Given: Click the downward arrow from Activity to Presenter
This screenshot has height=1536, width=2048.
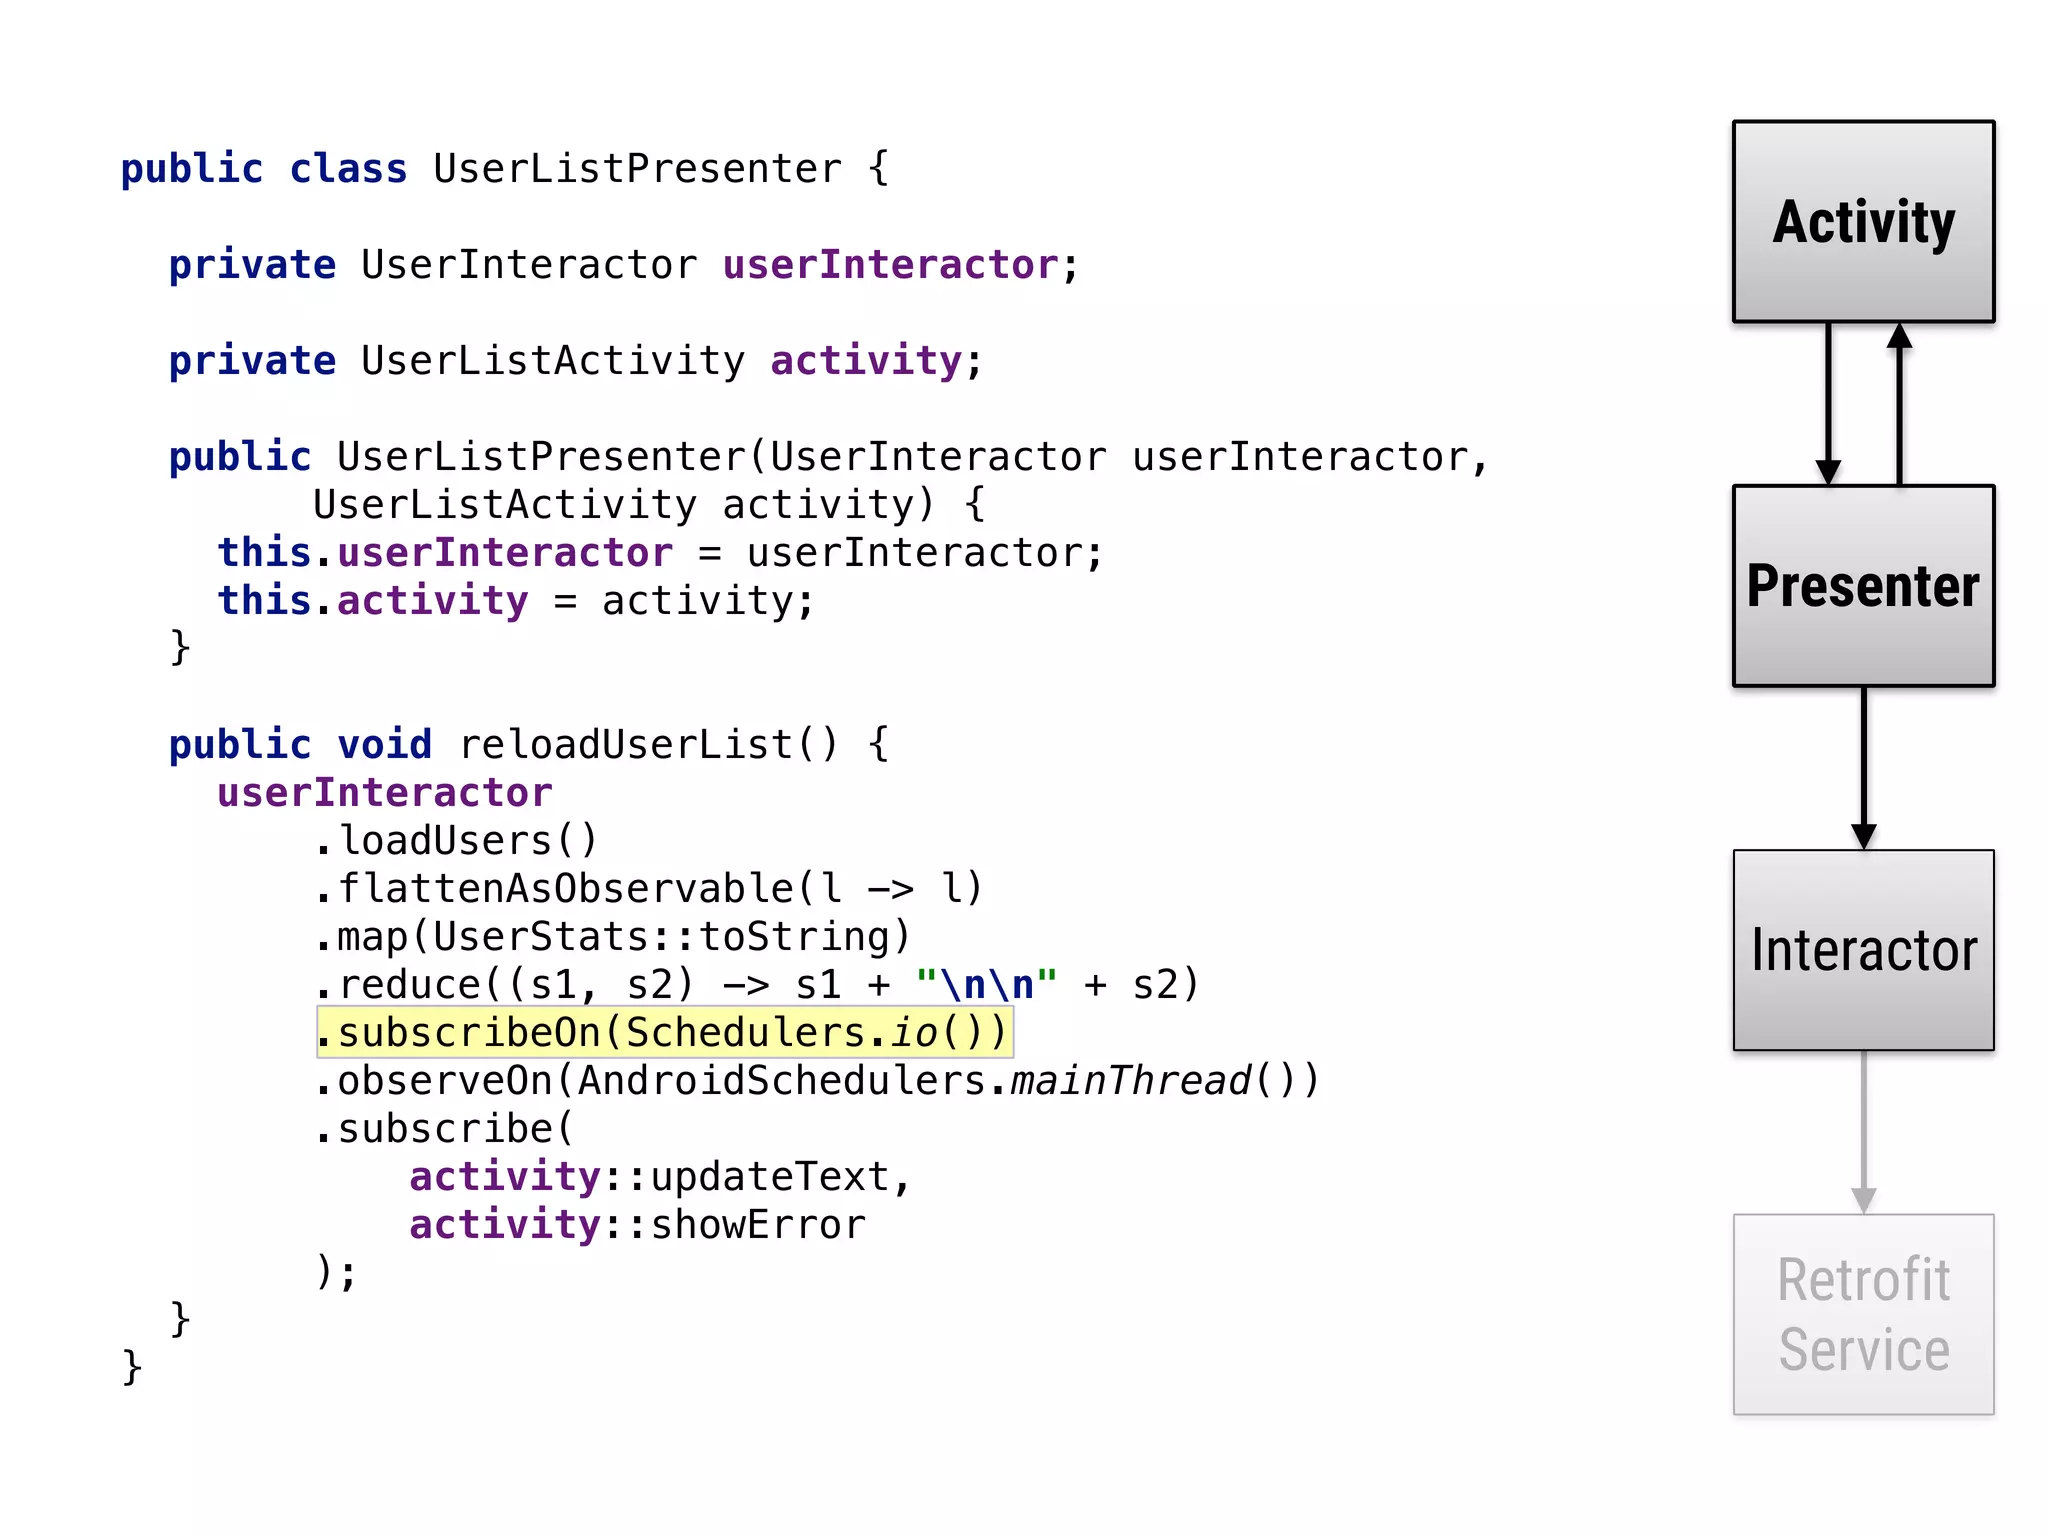Looking at the screenshot, I should pyautogui.click(x=1828, y=404).
